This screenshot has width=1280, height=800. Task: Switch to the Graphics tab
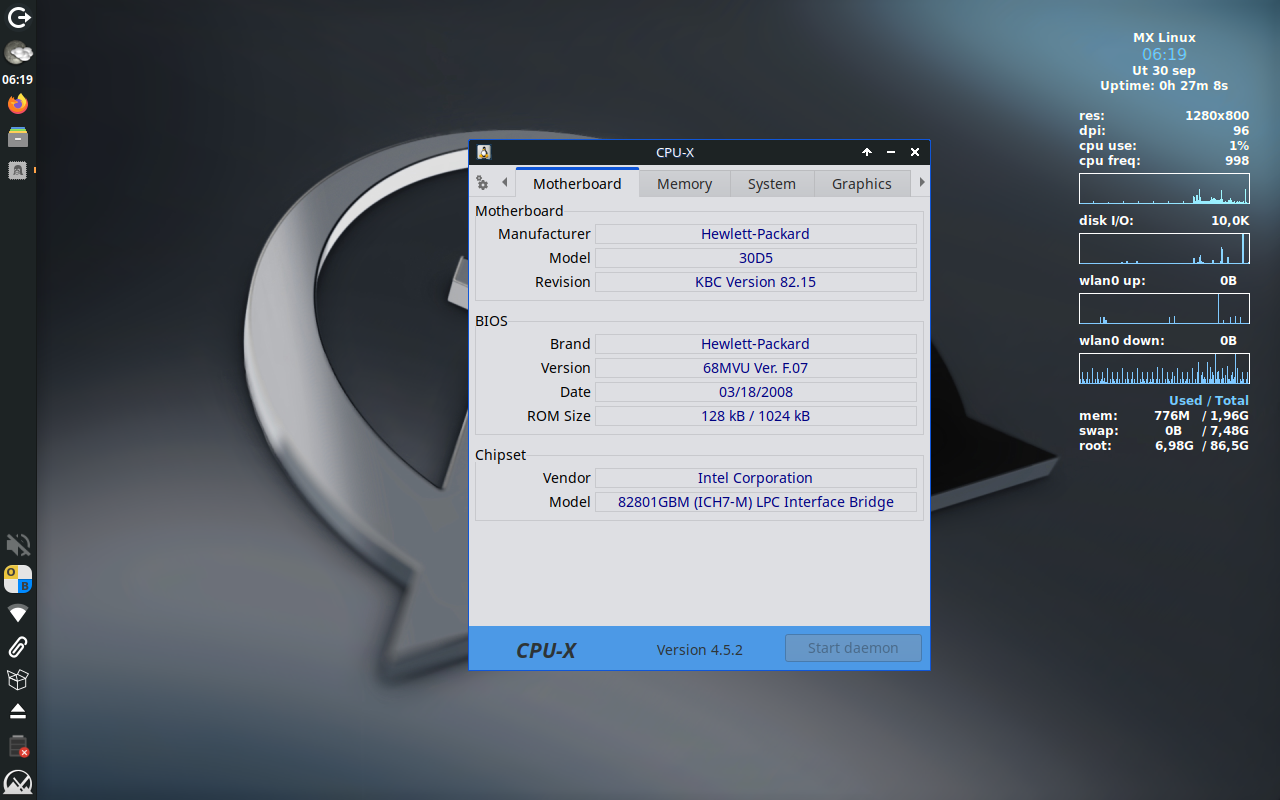(x=862, y=183)
